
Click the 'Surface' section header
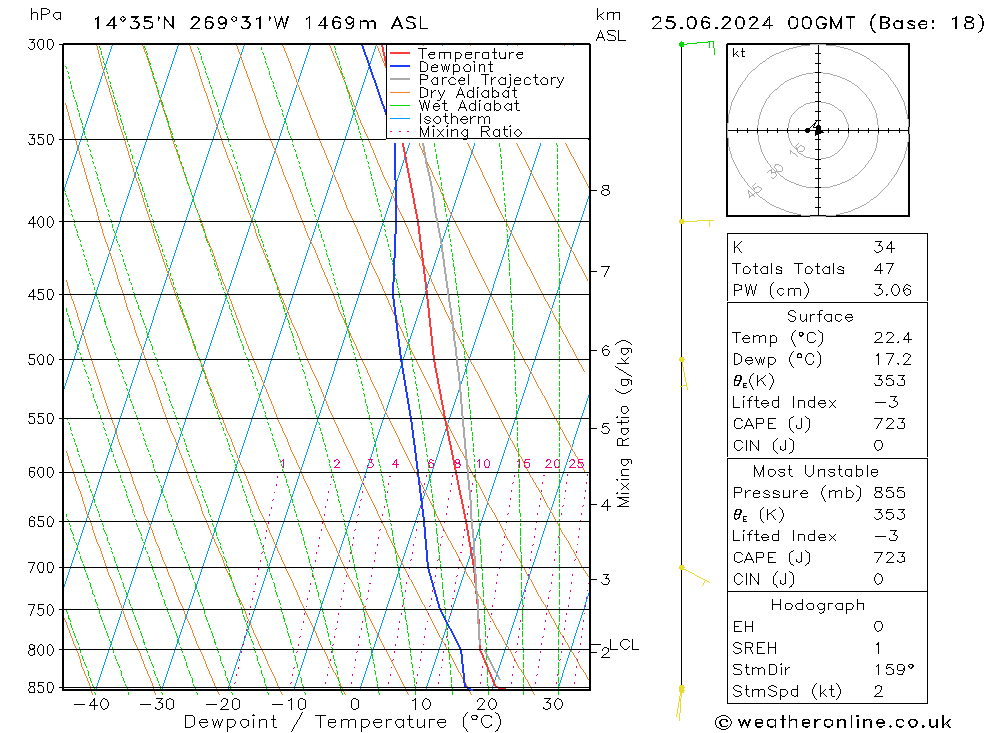coord(820,316)
